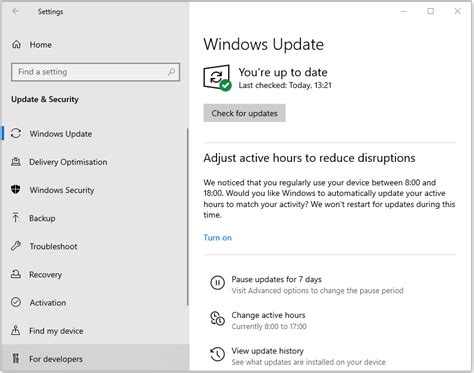Minimize the Settings window
This screenshot has height=373, width=474.
[404, 11]
